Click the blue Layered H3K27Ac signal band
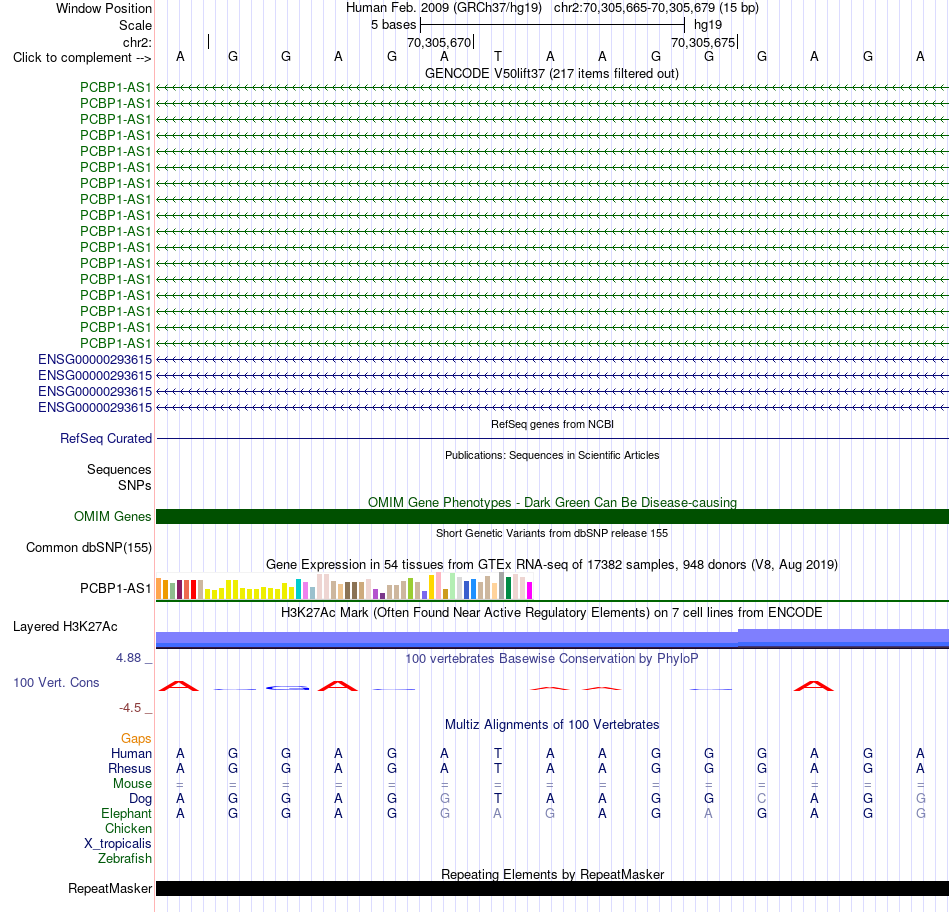Image resolution: width=950 pixels, height=912 pixels. (552, 639)
